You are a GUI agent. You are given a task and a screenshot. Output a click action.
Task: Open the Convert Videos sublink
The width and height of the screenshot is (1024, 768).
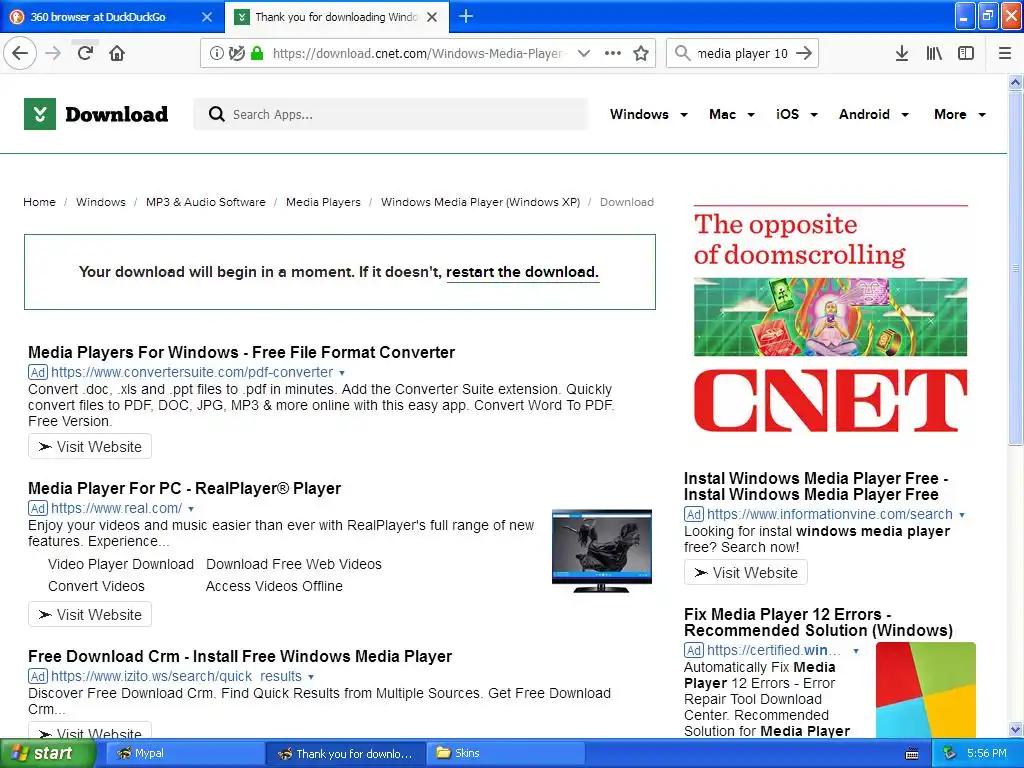pyautogui.click(x=96, y=586)
